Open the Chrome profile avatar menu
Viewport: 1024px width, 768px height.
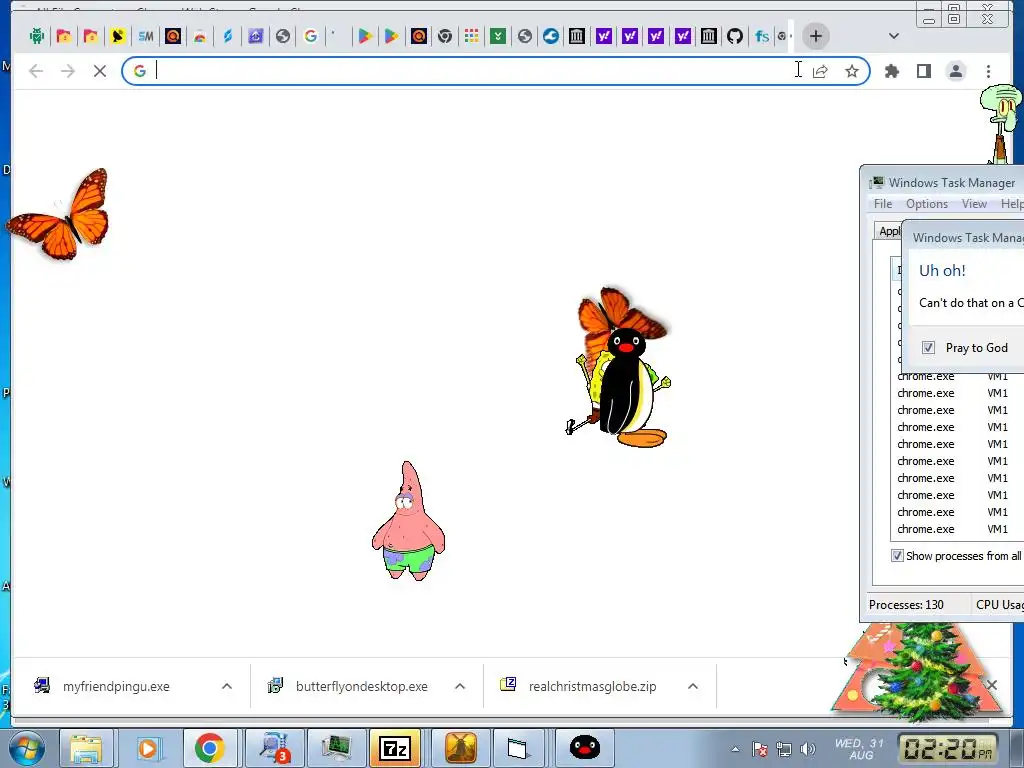(x=956, y=71)
